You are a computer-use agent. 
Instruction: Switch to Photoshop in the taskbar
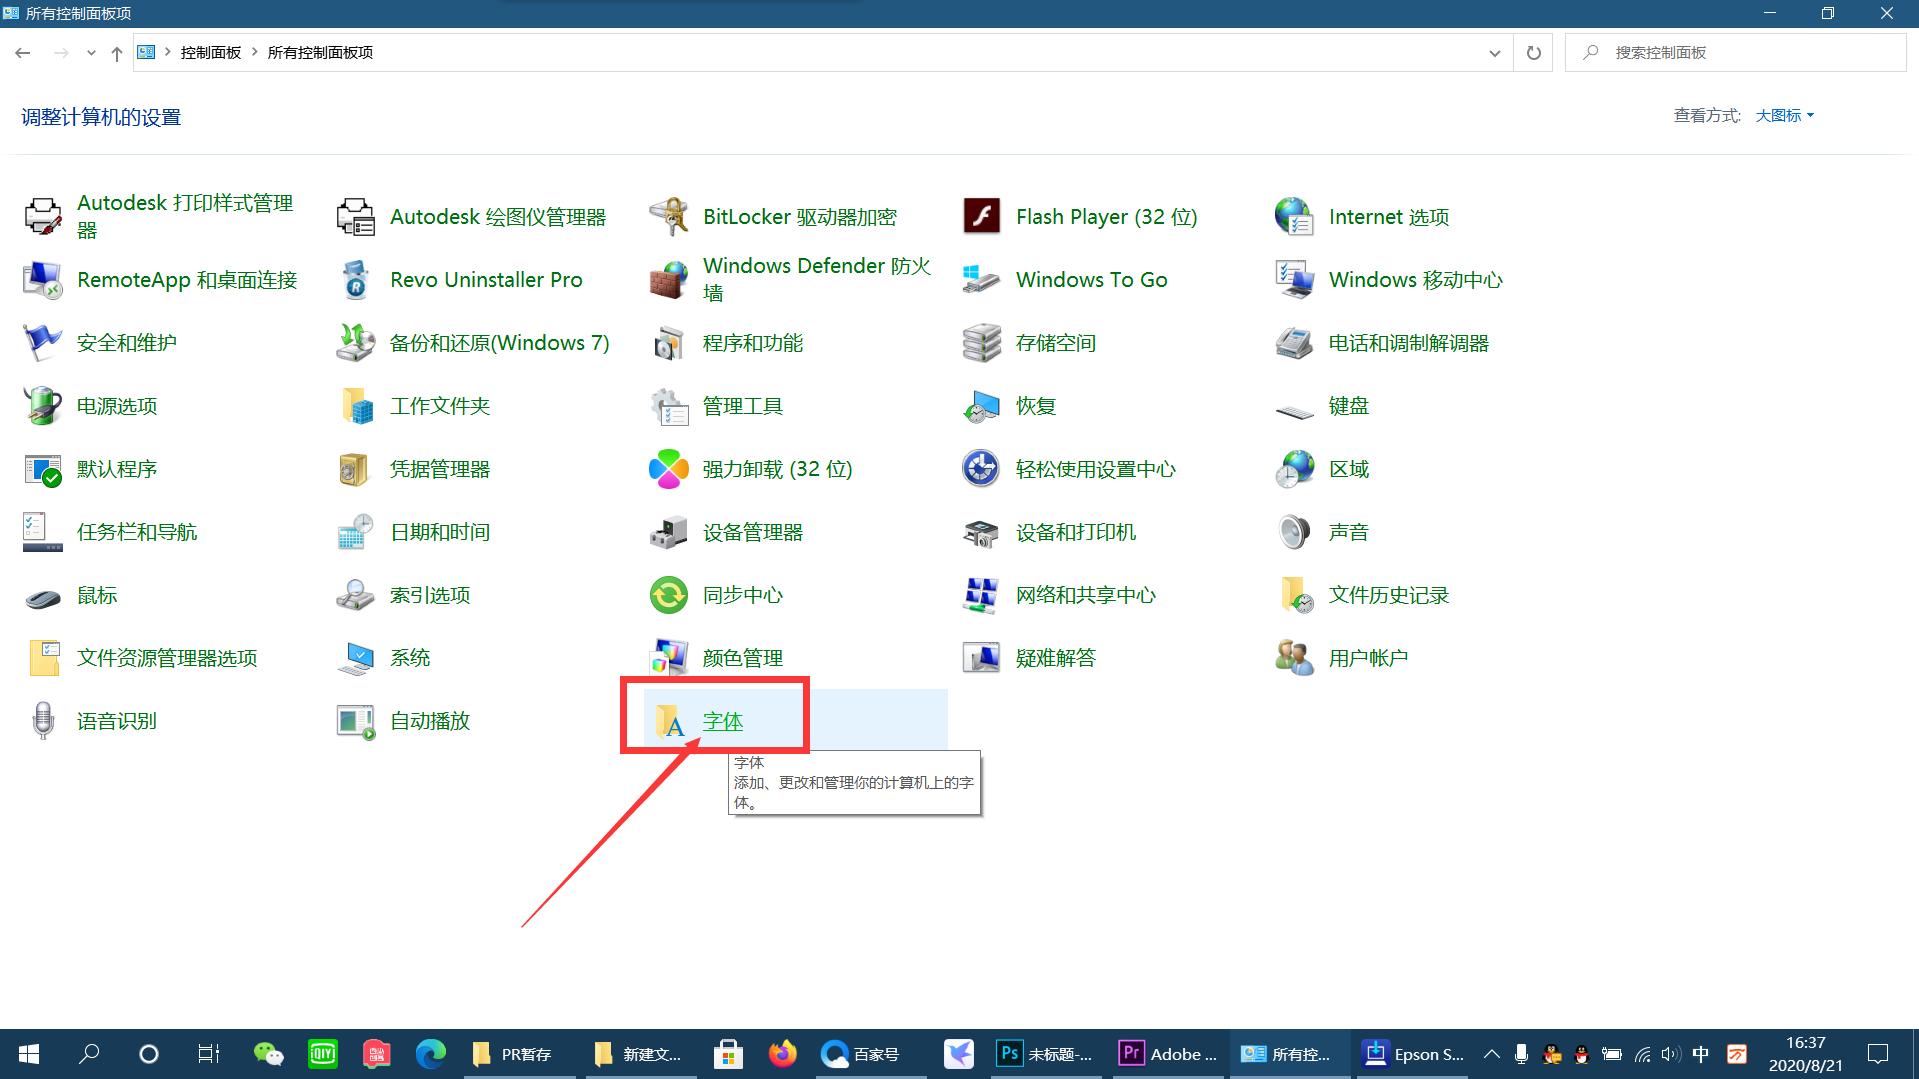click(1044, 1054)
